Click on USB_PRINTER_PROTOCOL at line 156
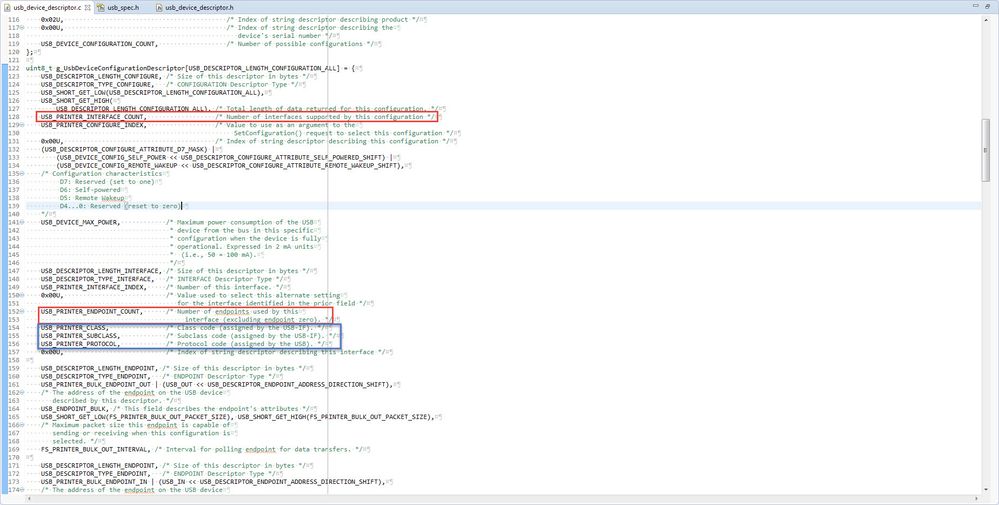The width and height of the screenshot is (999, 505). 80,344
